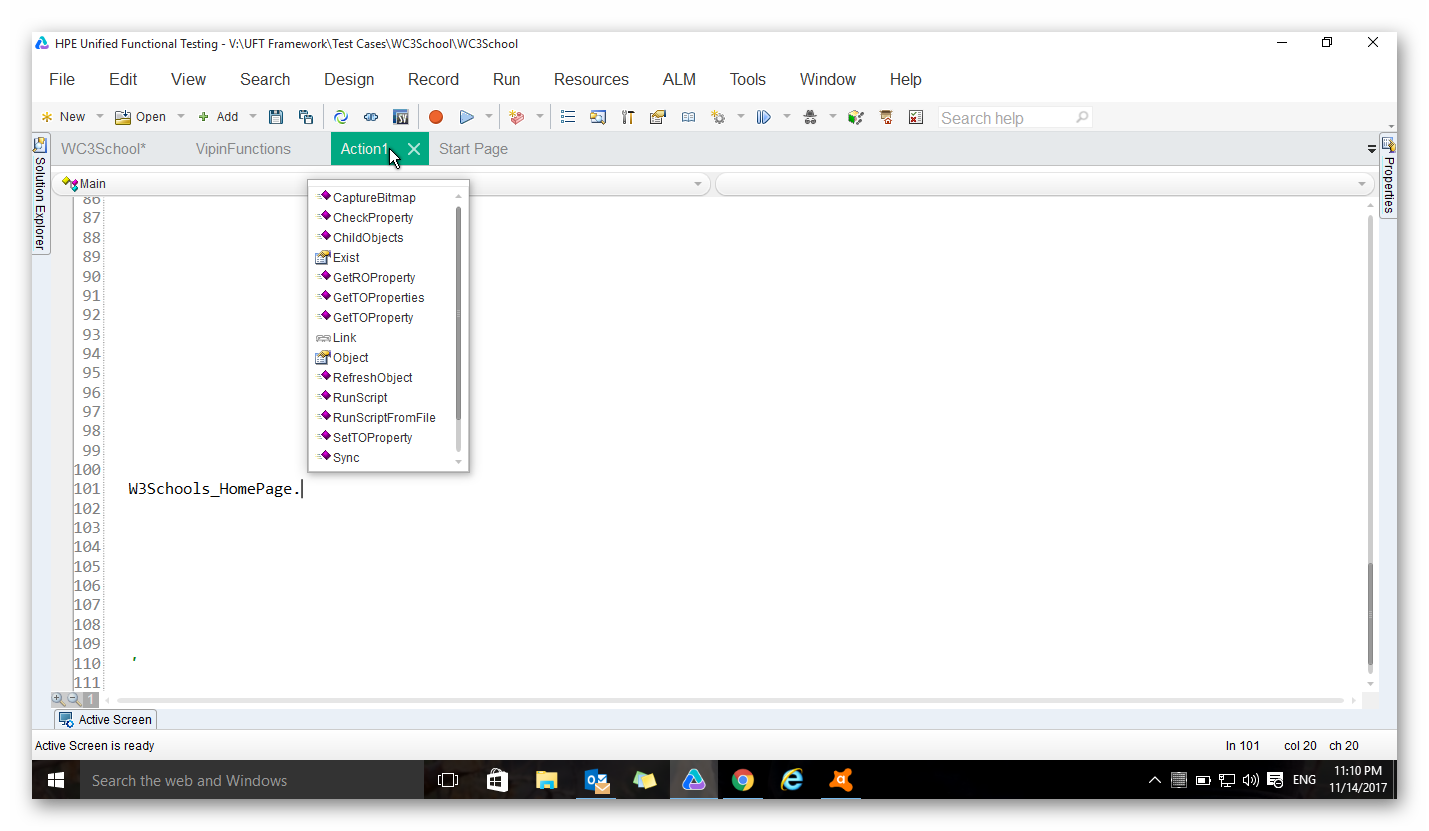The height and width of the screenshot is (831, 1429).
Task: Click the checklist with red X icon
Action: point(915,117)
